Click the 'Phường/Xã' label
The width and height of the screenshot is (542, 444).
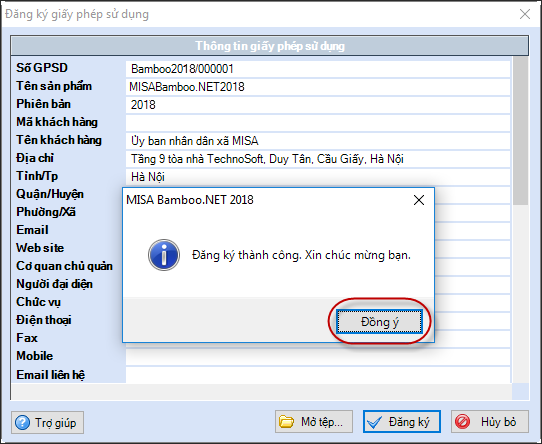point(46,212)
